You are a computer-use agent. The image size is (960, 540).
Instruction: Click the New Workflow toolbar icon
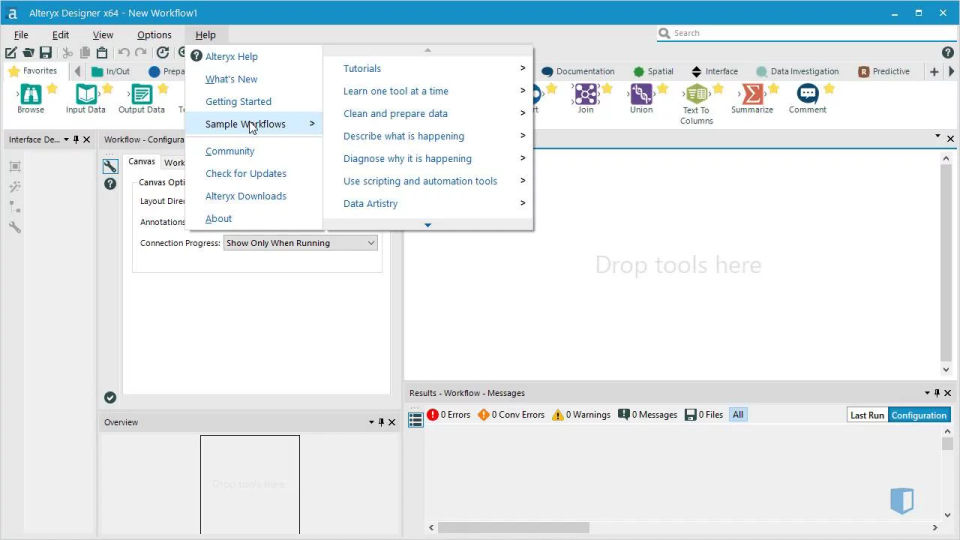point(11,53)
